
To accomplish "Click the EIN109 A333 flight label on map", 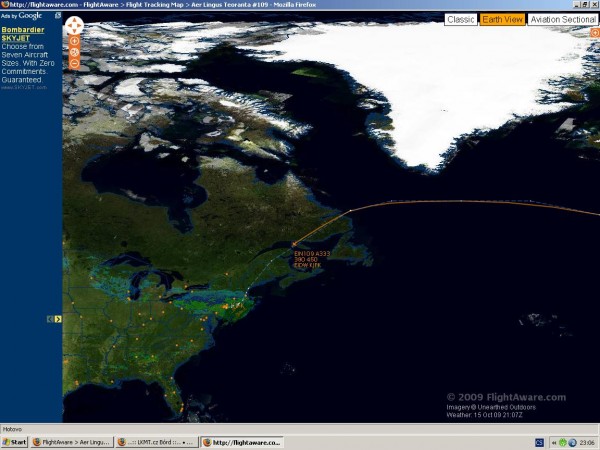I will coord(312,253).
